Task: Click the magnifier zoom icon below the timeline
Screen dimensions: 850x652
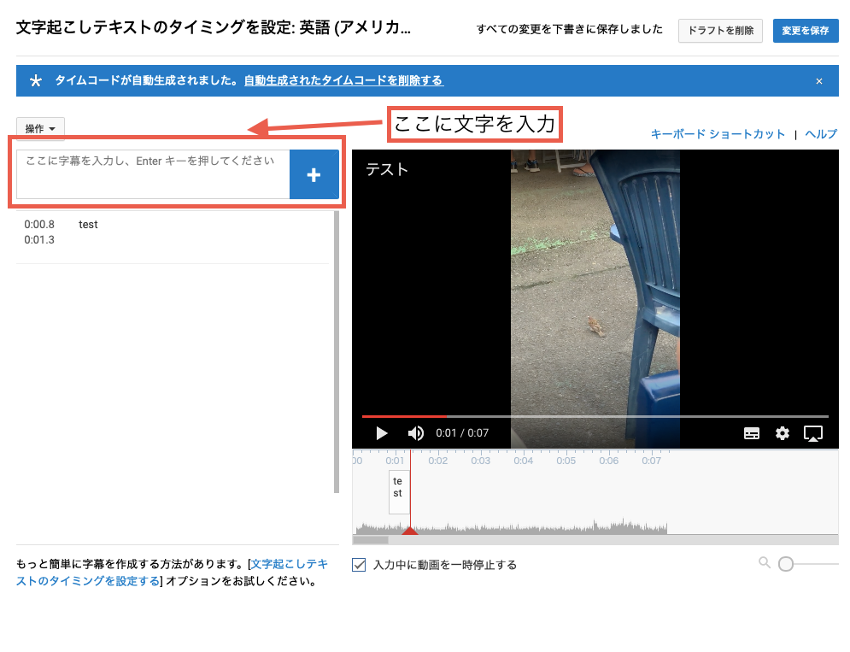Action: coord(765,563)
